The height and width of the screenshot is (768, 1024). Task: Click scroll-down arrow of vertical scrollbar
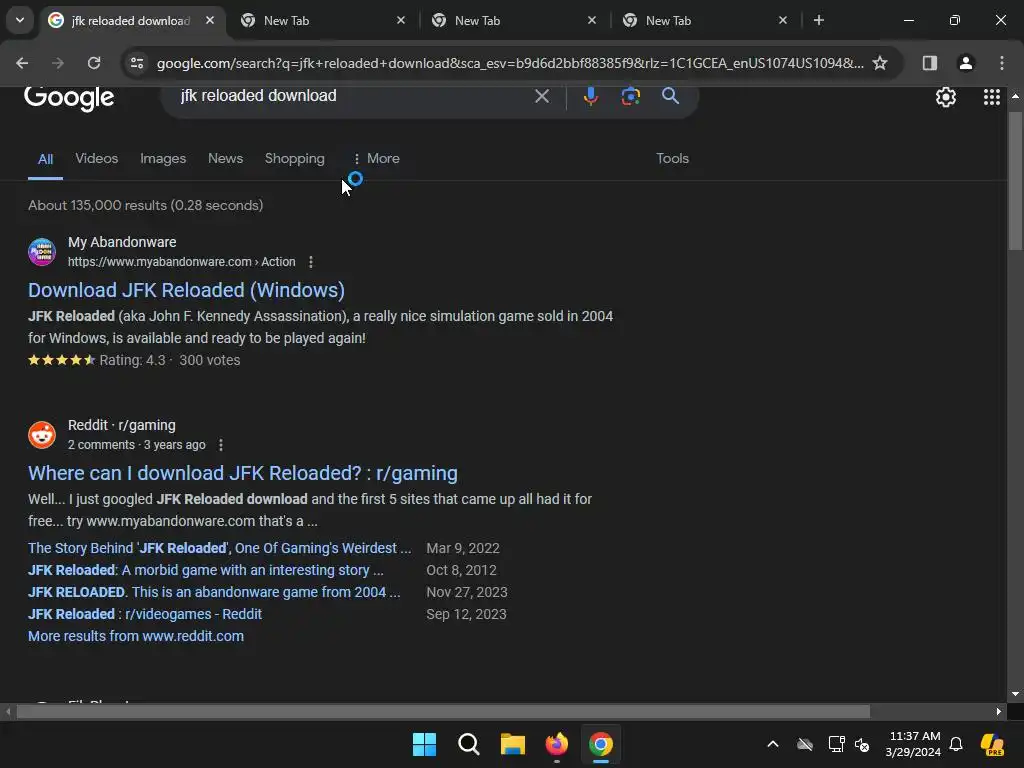click(1015, 695)
